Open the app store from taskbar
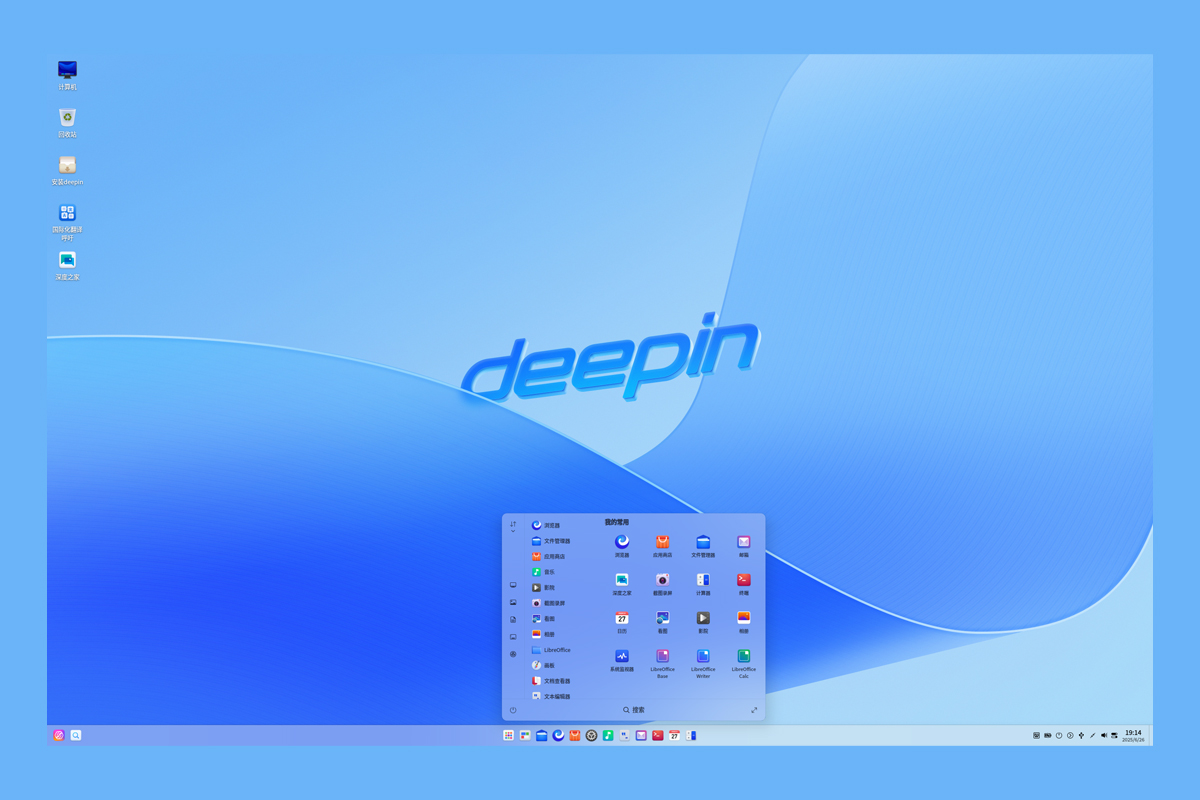 tap(575, 735)
